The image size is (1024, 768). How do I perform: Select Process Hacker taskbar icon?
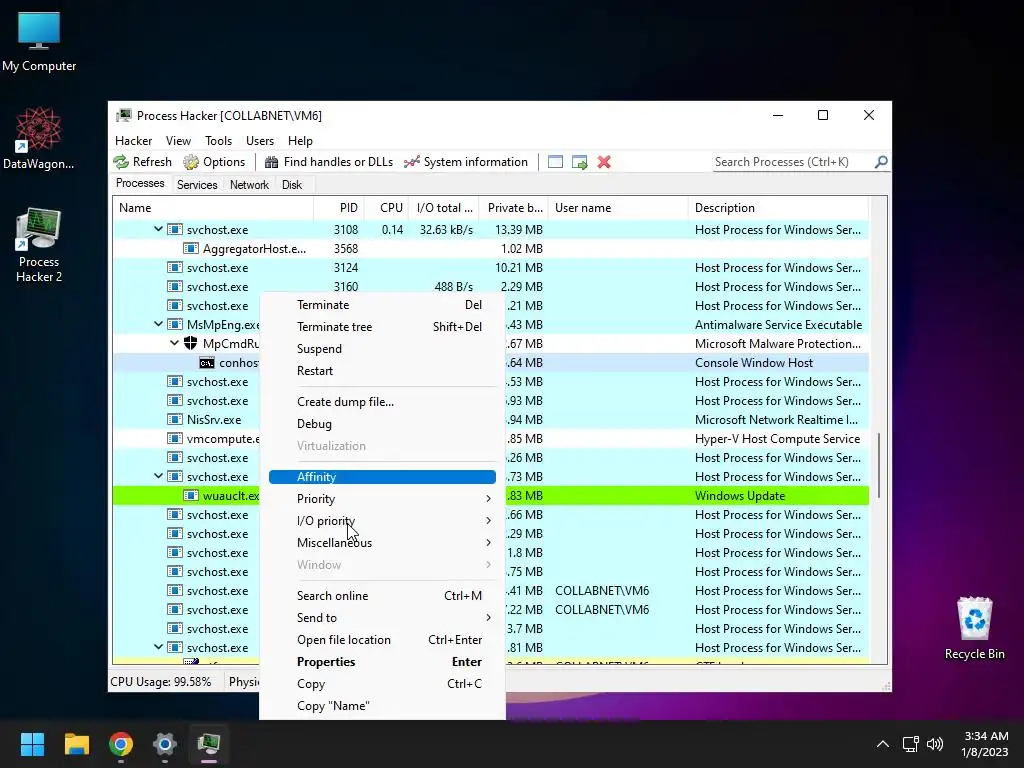coord(209,744)
